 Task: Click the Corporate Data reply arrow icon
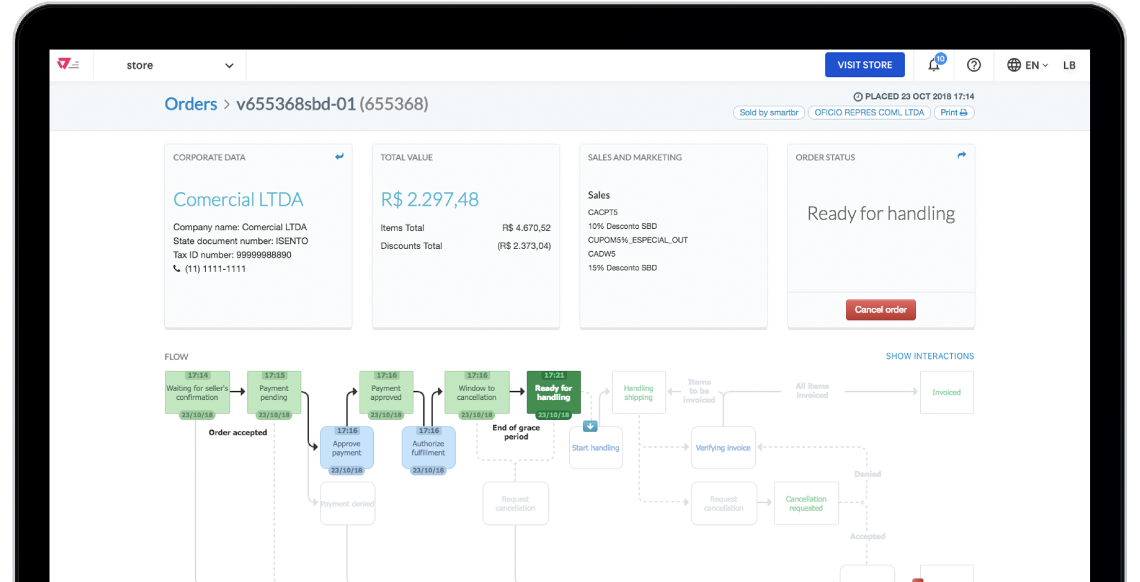click(x=339, y=156)
